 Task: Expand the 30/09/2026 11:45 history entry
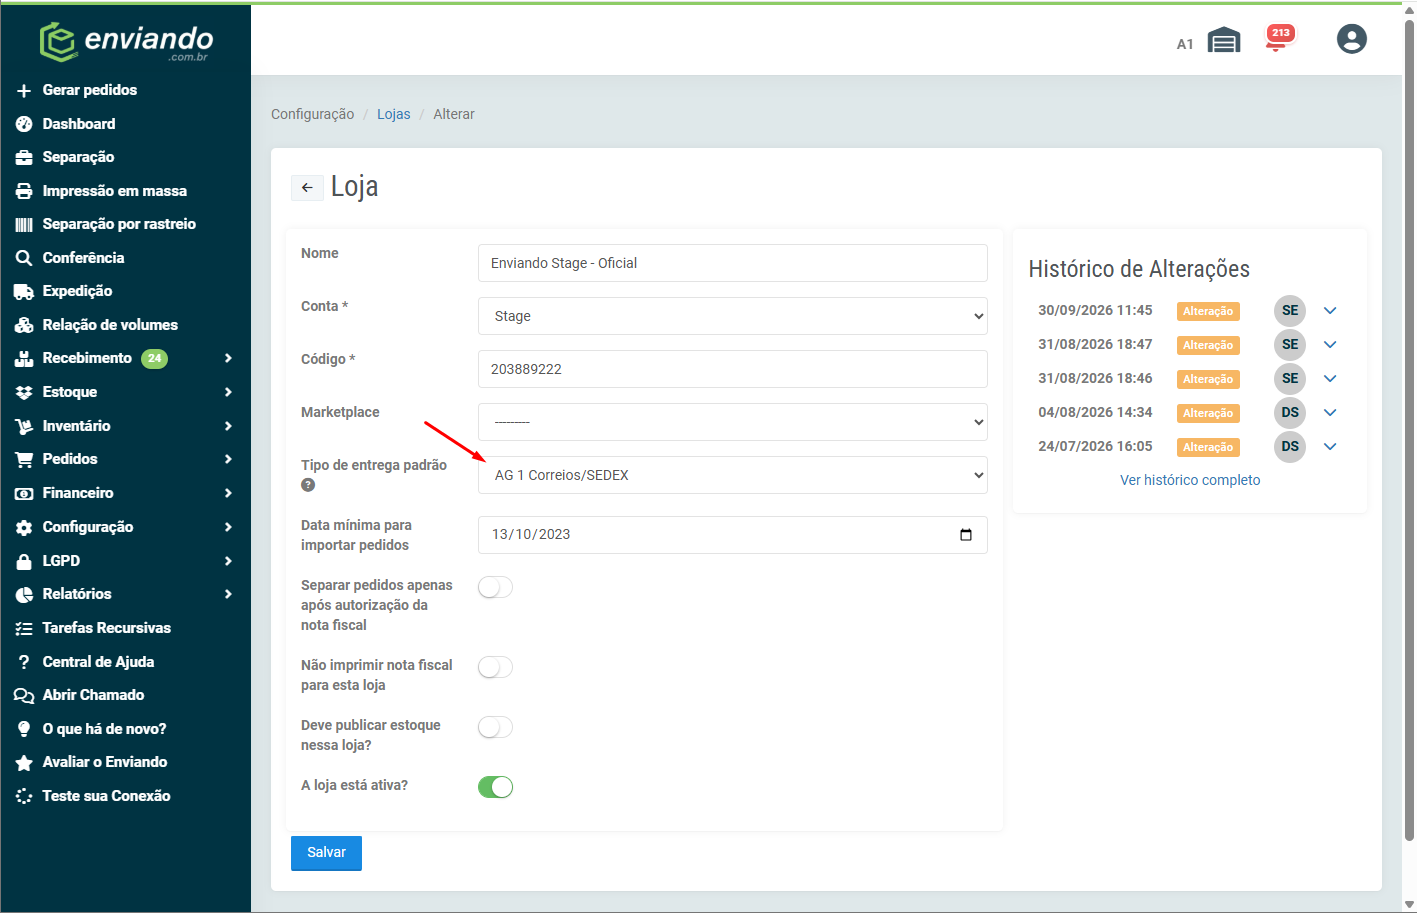1330,311
